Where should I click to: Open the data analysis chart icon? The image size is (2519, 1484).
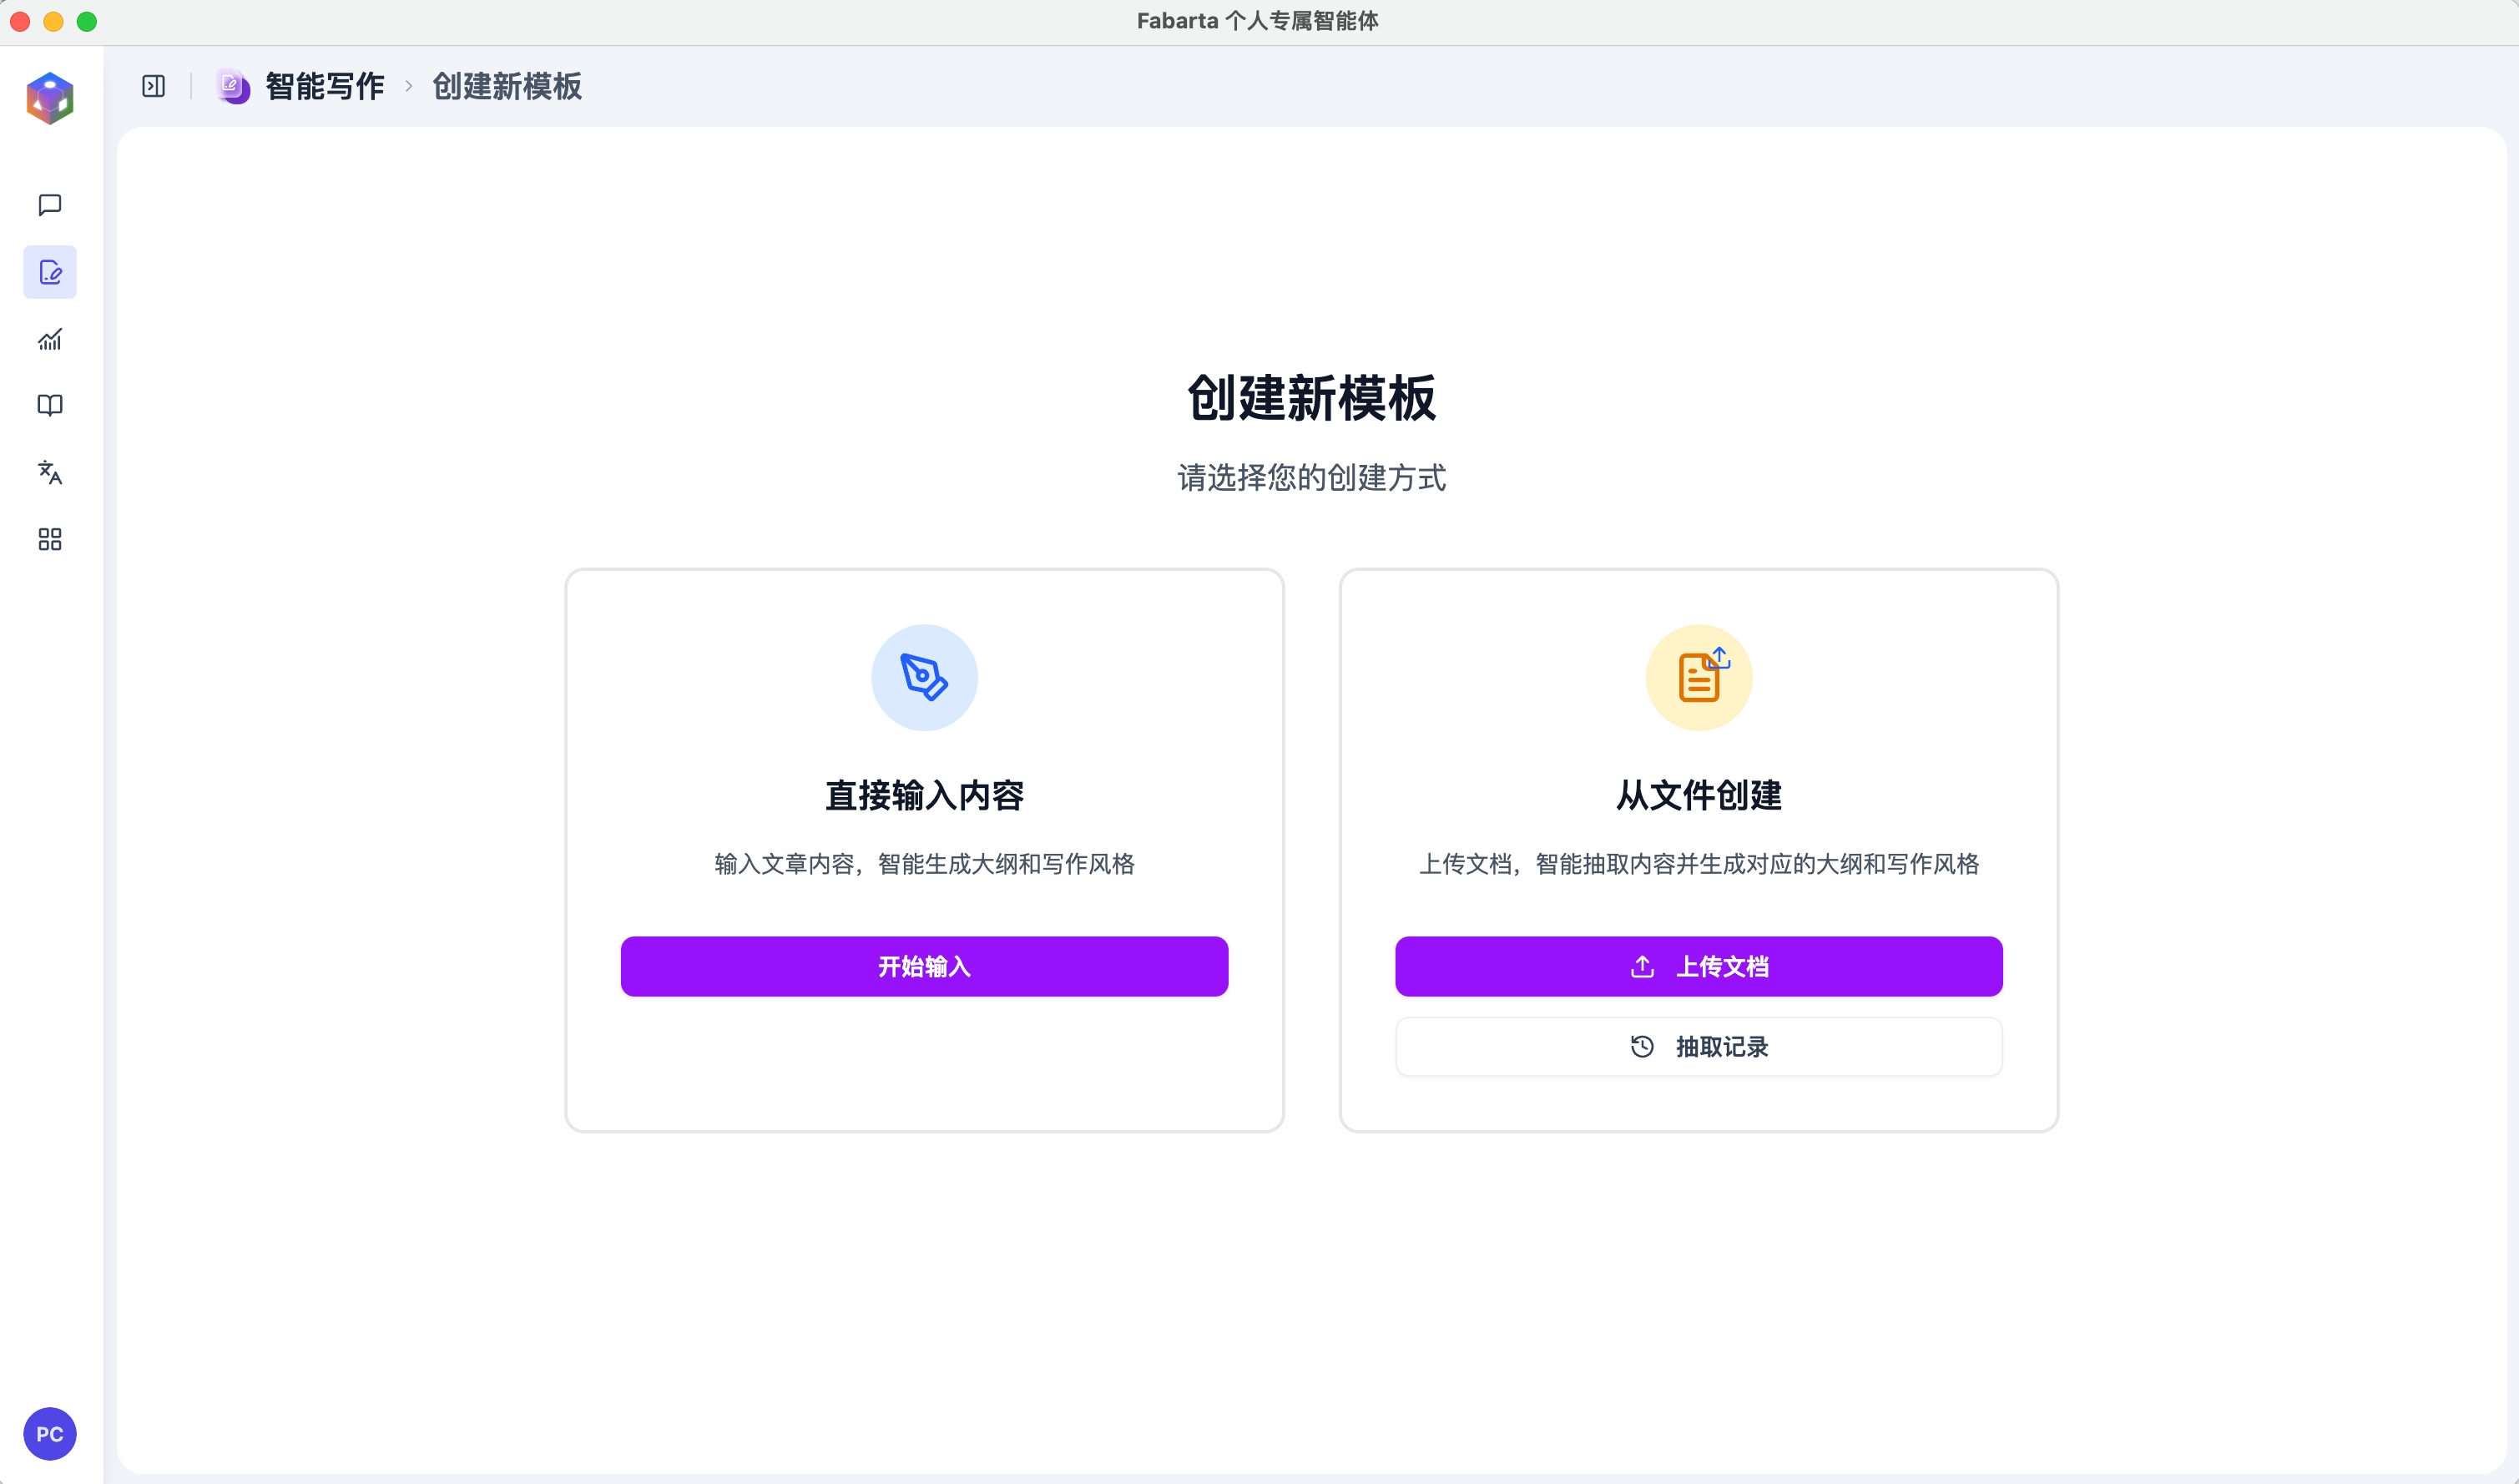pyautogui.click(x=50, y=339)
